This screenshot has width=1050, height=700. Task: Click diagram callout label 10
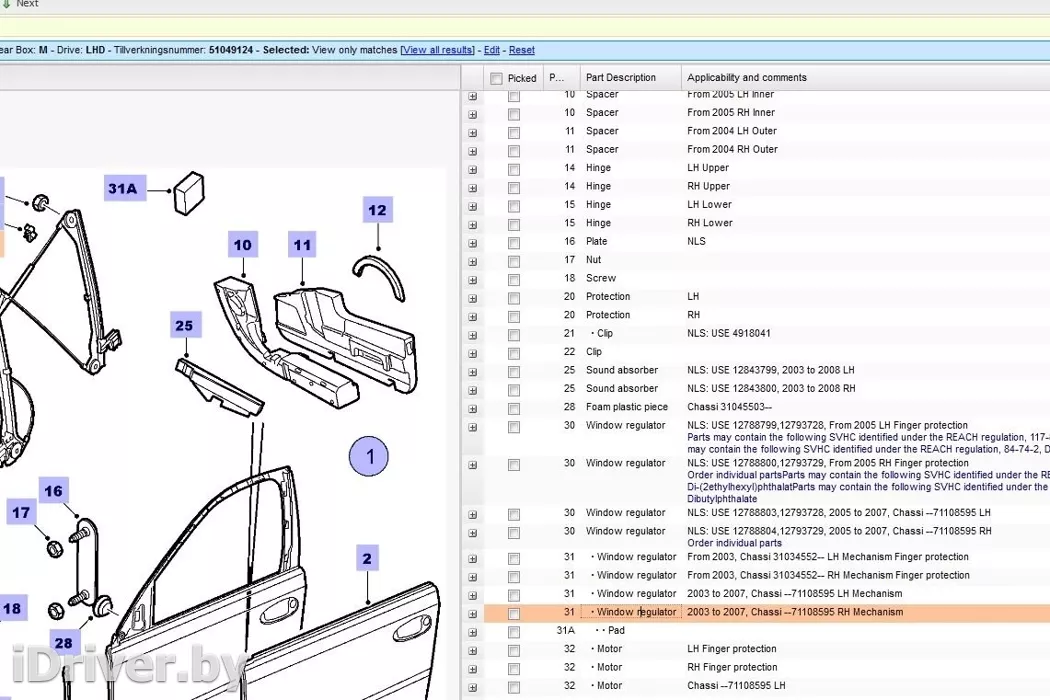242,245
